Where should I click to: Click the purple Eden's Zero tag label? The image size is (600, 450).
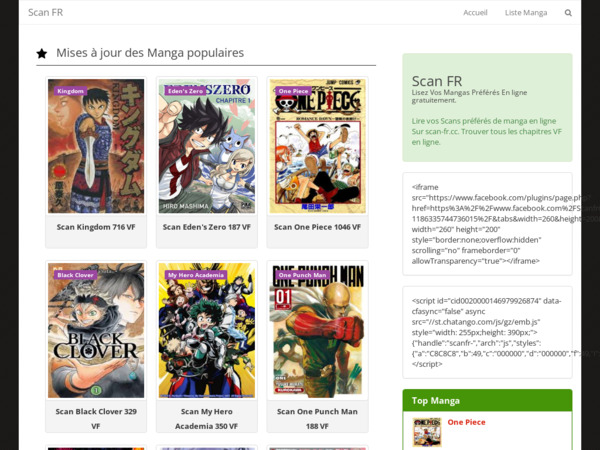[x=186, y=91]
